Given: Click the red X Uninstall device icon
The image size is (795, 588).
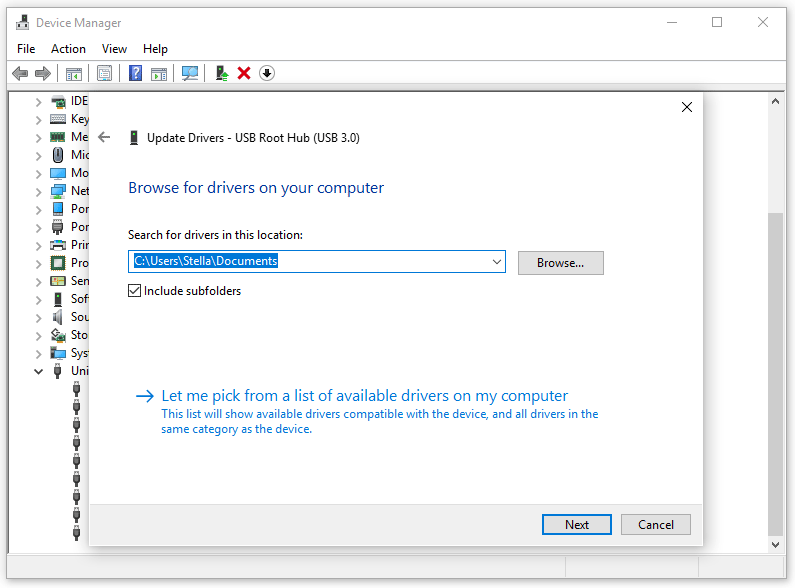Looking at the screenshot, I should (x=244, y=73).
